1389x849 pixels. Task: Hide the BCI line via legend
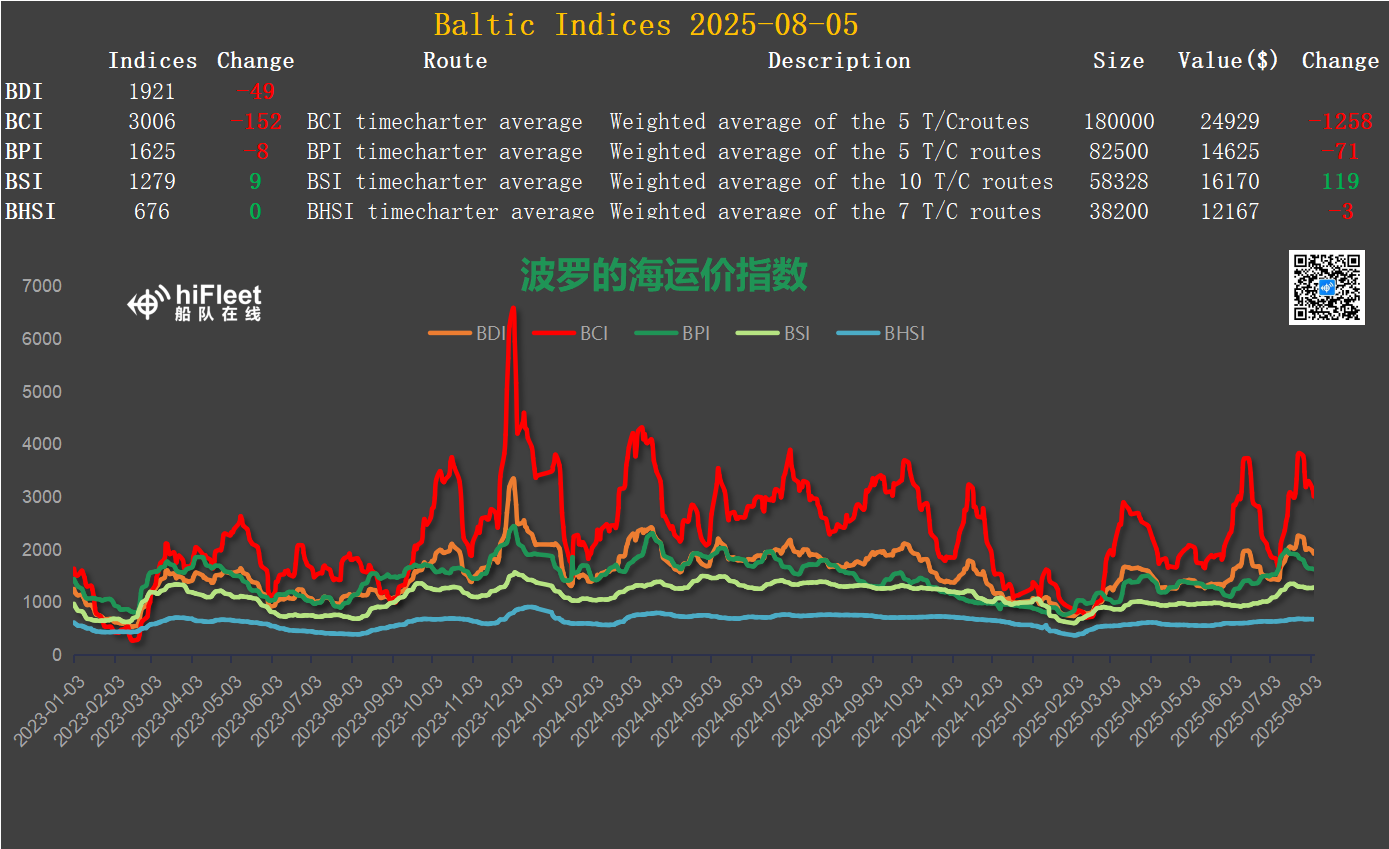click(x=570, y=333)
